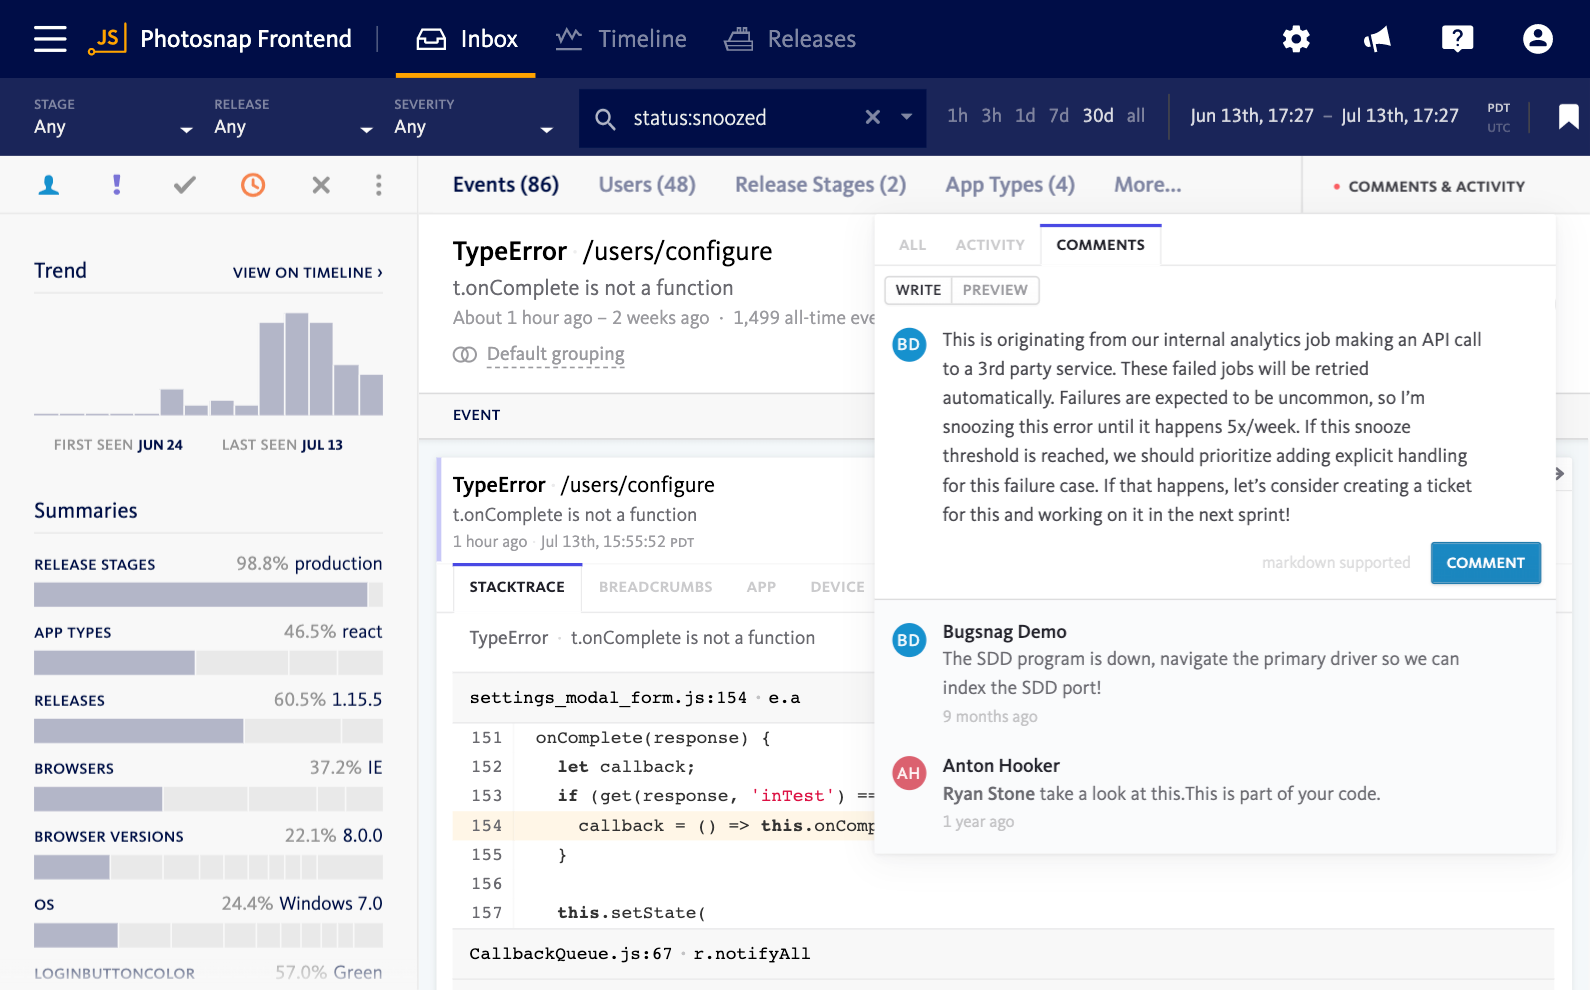This screenshot has width=1590, height=990.
Task: Show the ACTIVITY tab
Action: coord(990,245)
